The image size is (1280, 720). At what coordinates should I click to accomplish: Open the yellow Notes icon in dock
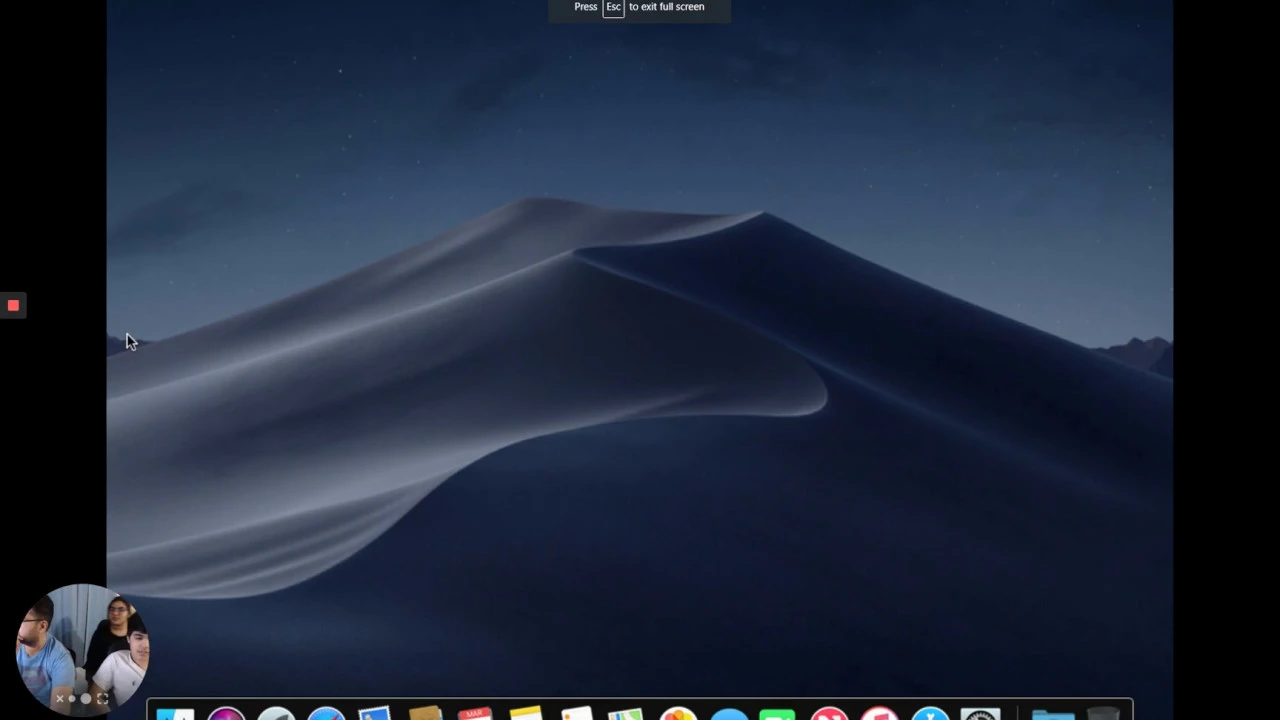526,714
